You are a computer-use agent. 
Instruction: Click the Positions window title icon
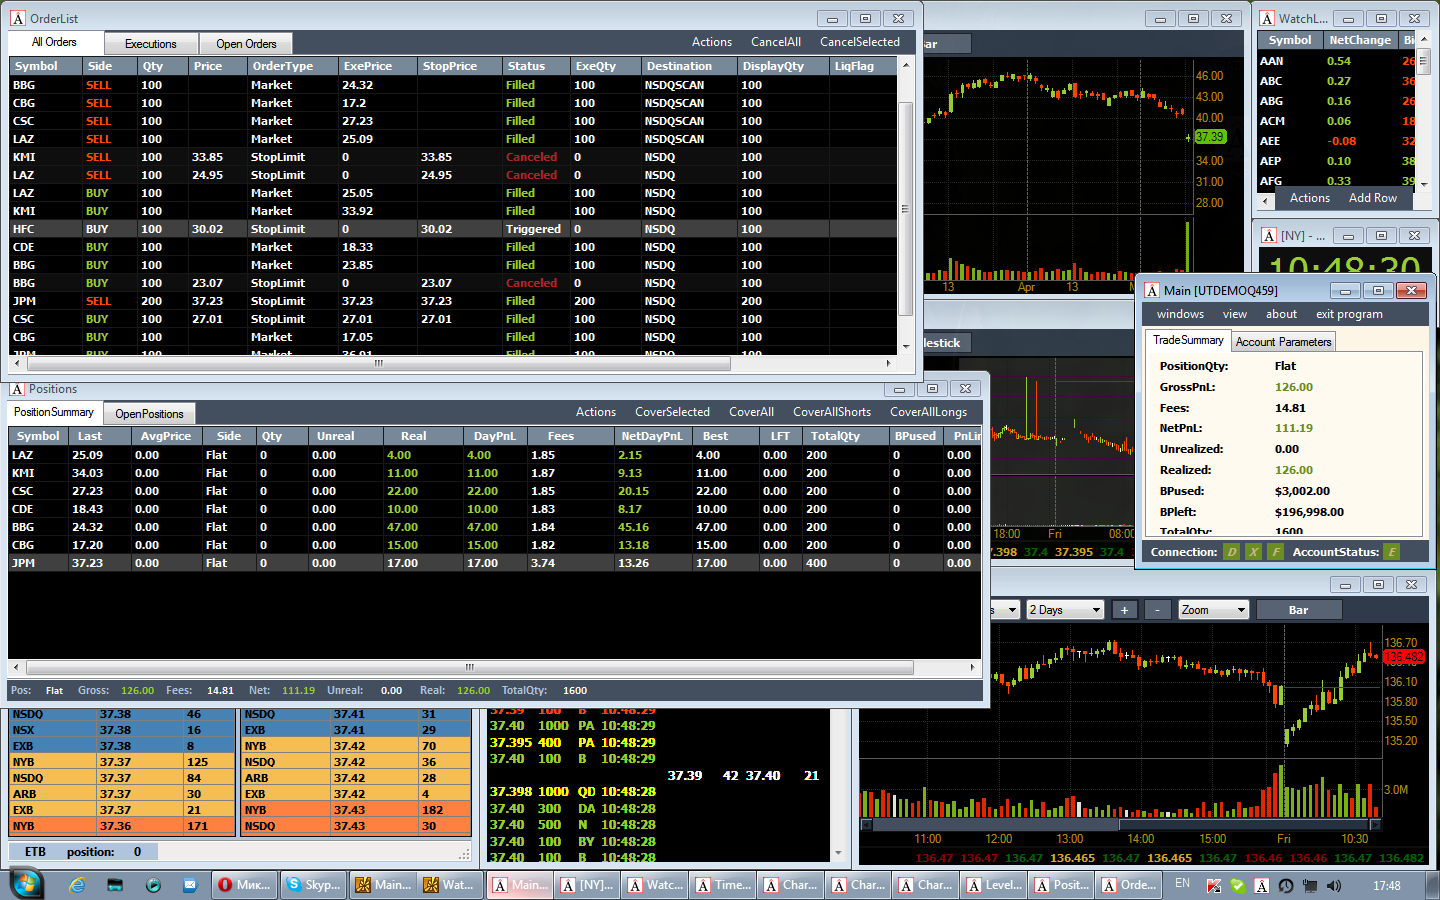[x=17, y=389]
